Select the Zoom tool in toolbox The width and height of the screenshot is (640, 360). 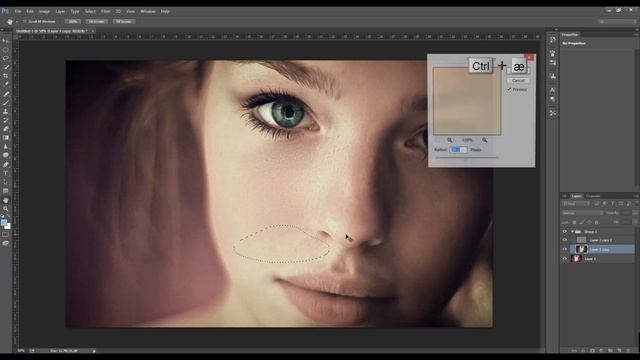(x=6, y=209)
